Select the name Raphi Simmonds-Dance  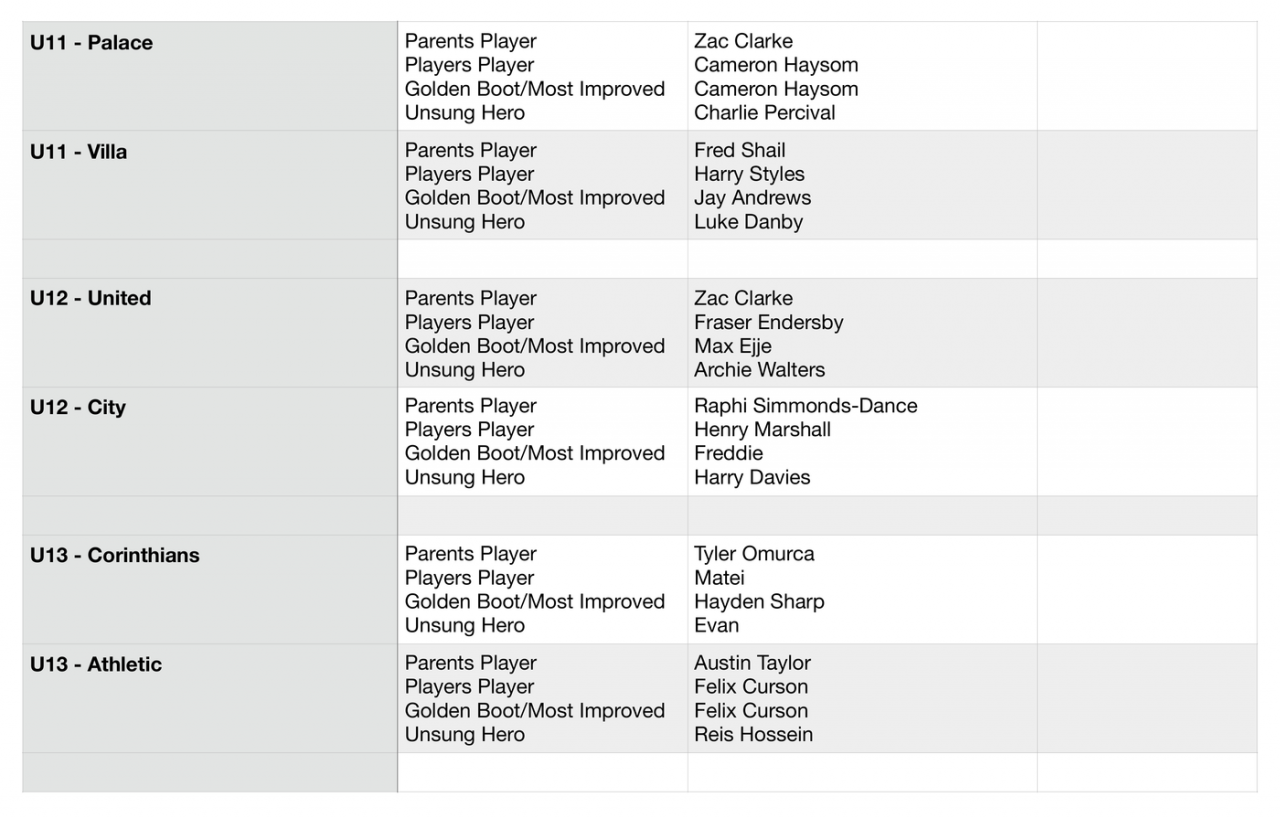click(805, 406)
